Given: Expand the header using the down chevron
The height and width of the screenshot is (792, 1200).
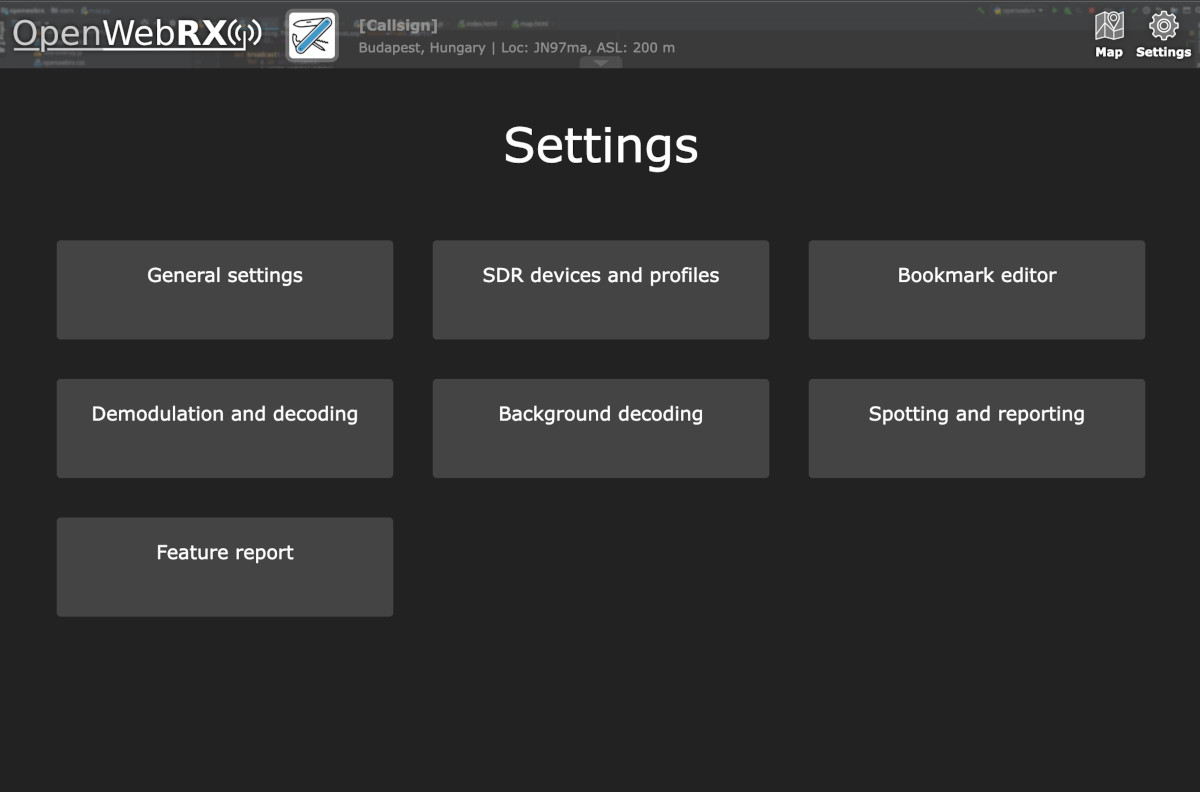Looking at the screenshot, I should tap(602, 62).
